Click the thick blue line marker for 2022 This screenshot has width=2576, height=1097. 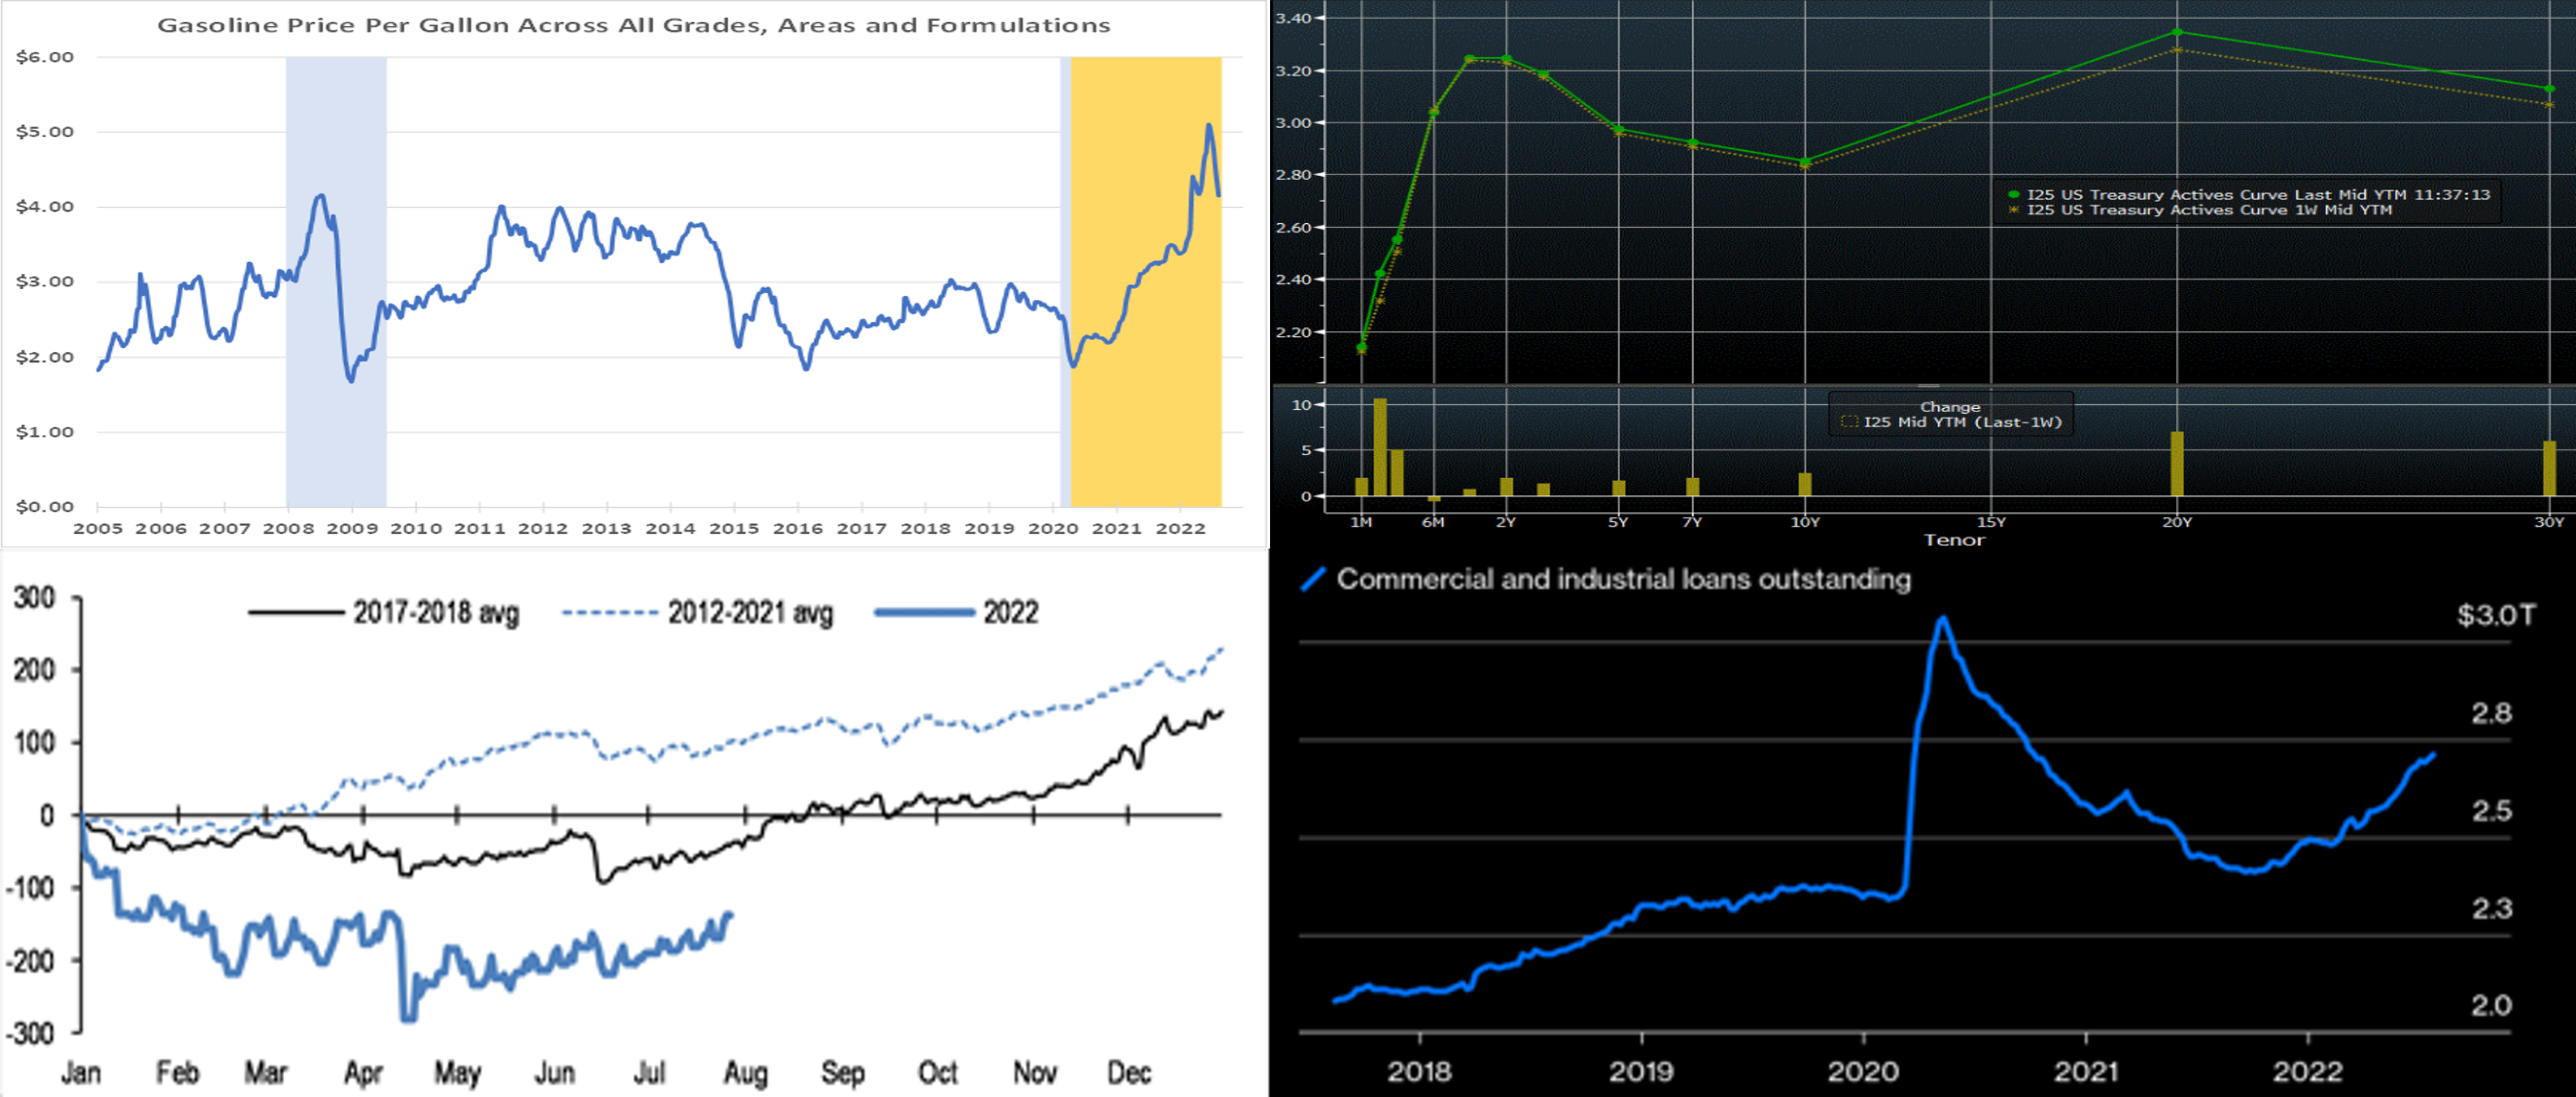coord(924,612)
